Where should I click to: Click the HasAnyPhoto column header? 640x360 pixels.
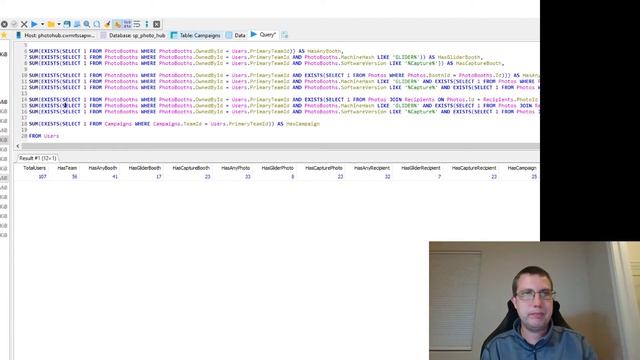(x=236, y=168)
